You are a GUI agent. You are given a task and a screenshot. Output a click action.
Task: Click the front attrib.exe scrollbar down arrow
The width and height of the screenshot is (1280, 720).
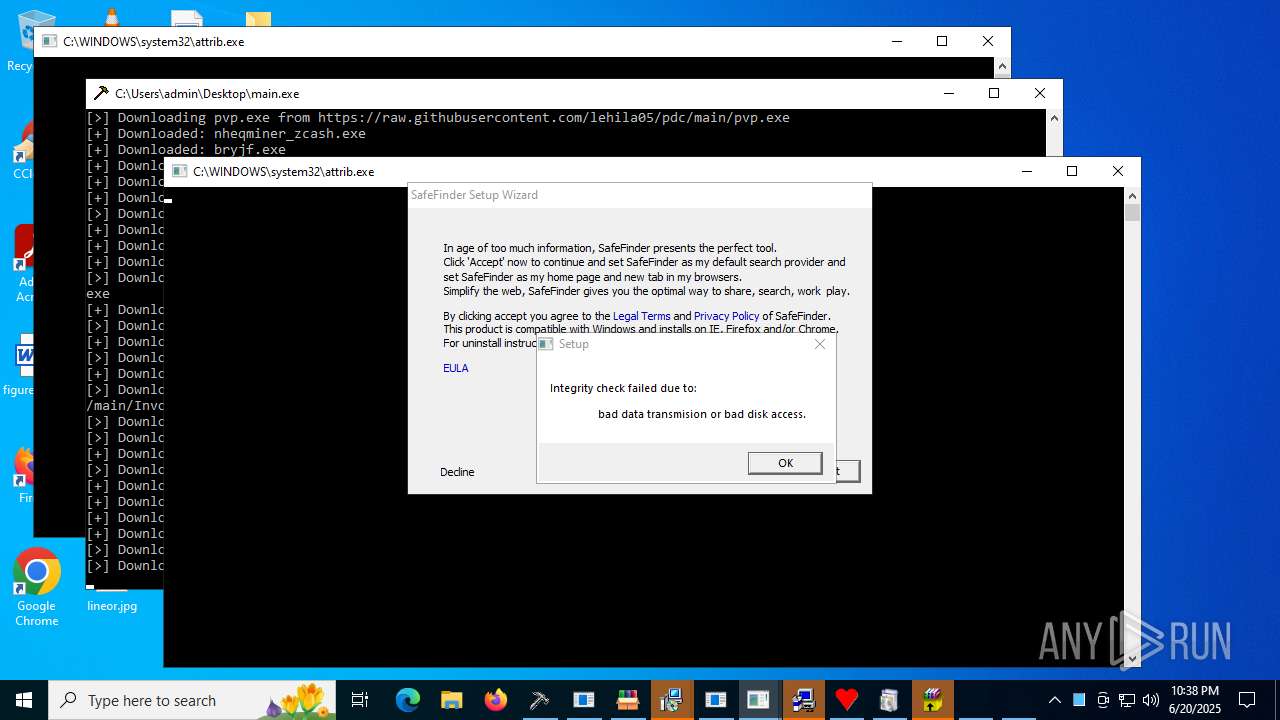click(x=1132, y=659)
